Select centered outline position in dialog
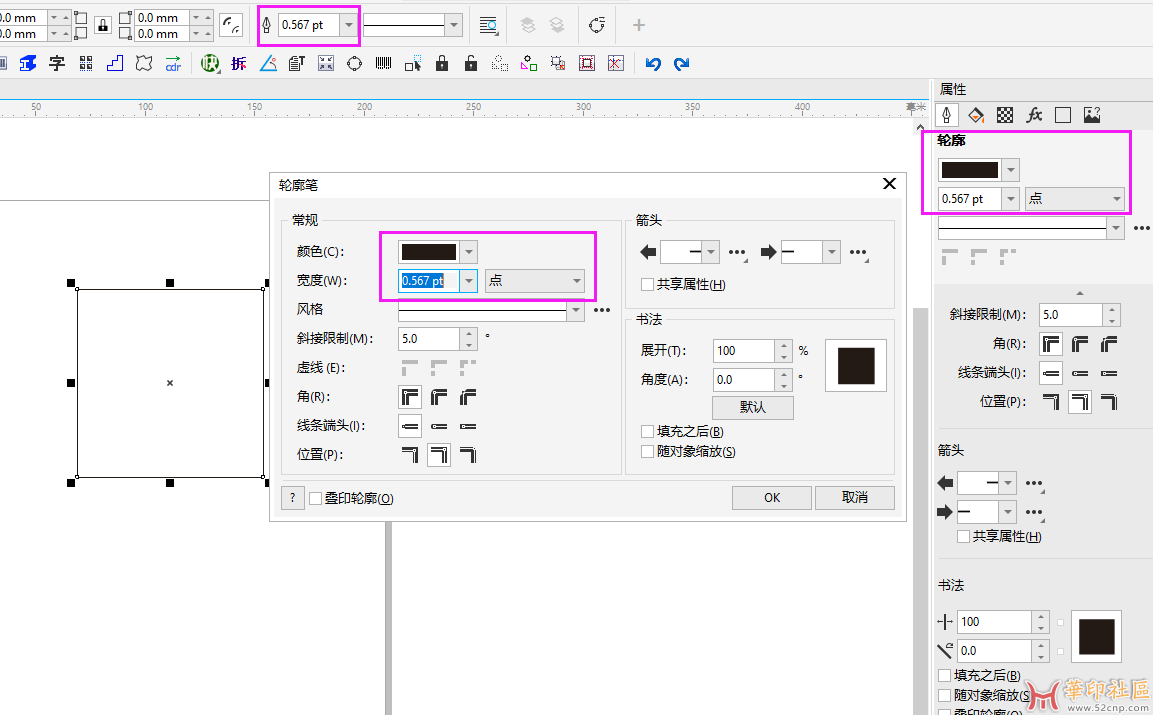The image size is (1153, 715). tap(439, 455)
